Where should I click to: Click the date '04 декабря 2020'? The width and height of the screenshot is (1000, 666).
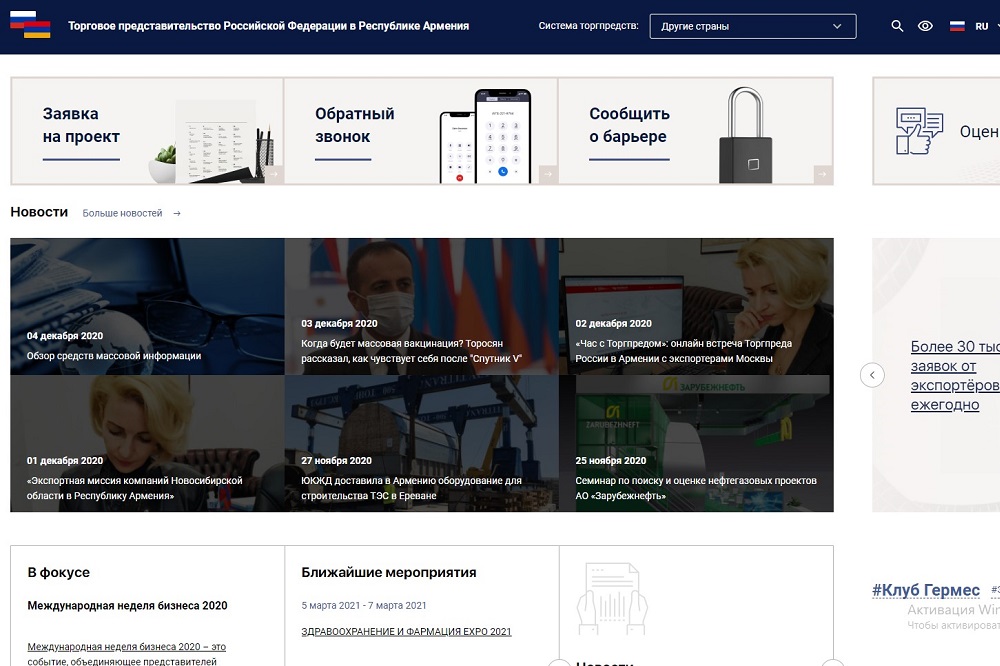tap(65, 336)
